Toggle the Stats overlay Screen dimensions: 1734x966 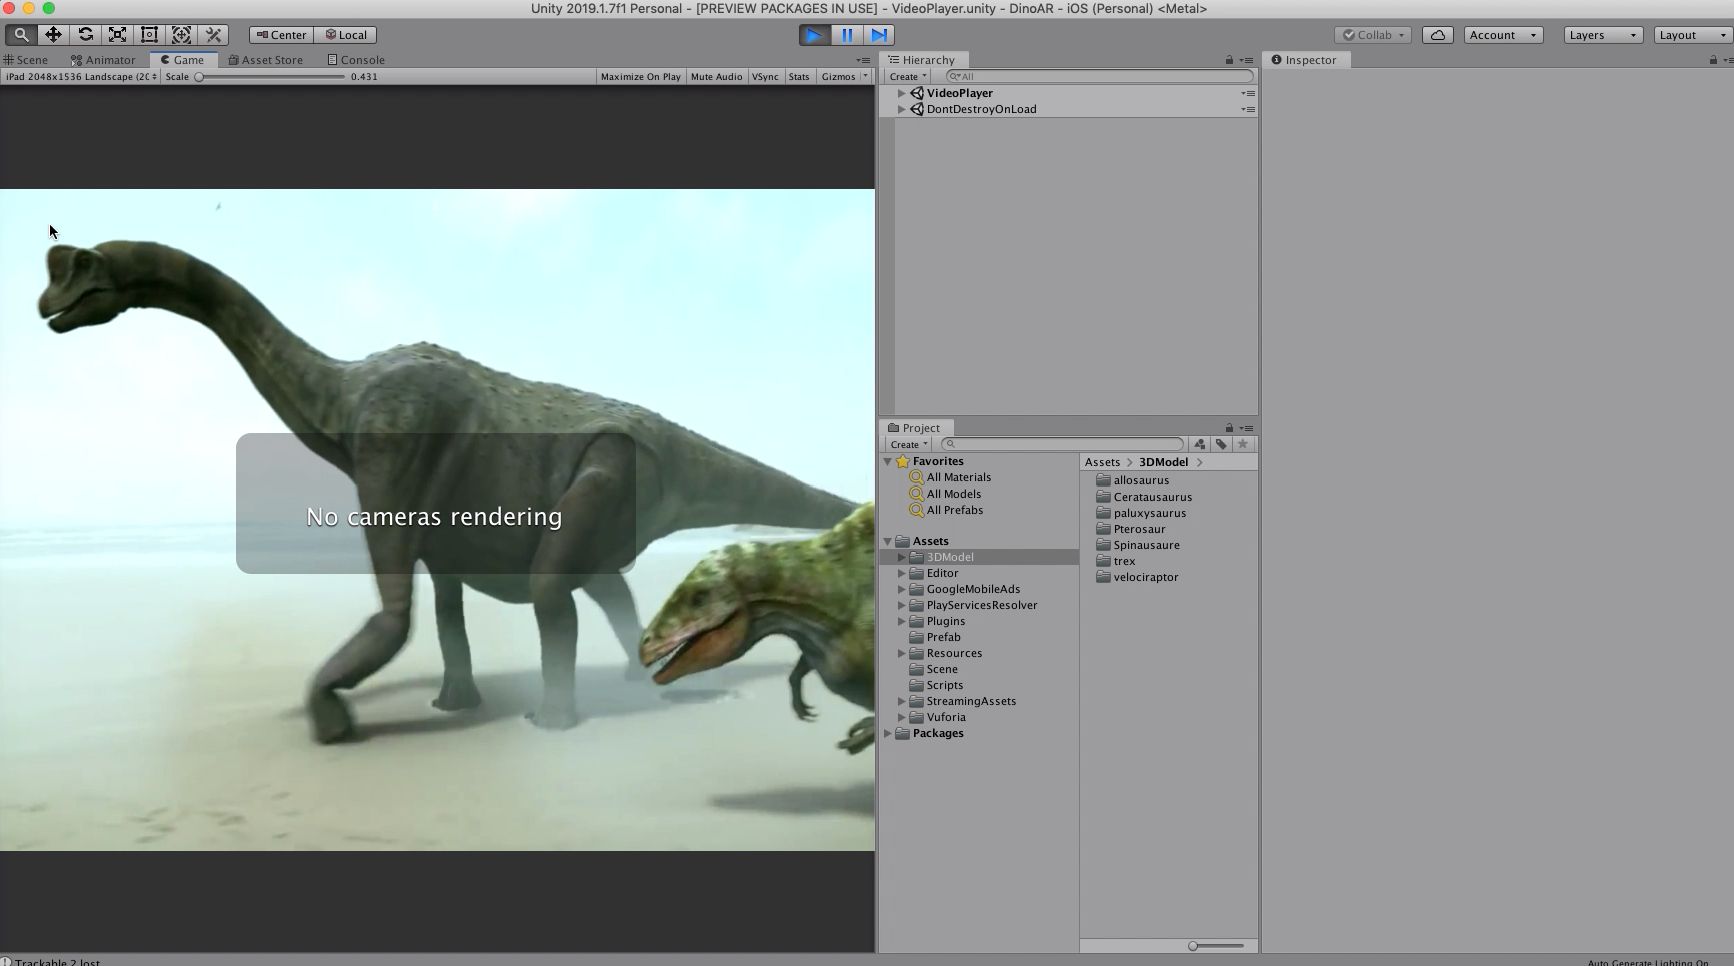798,77
